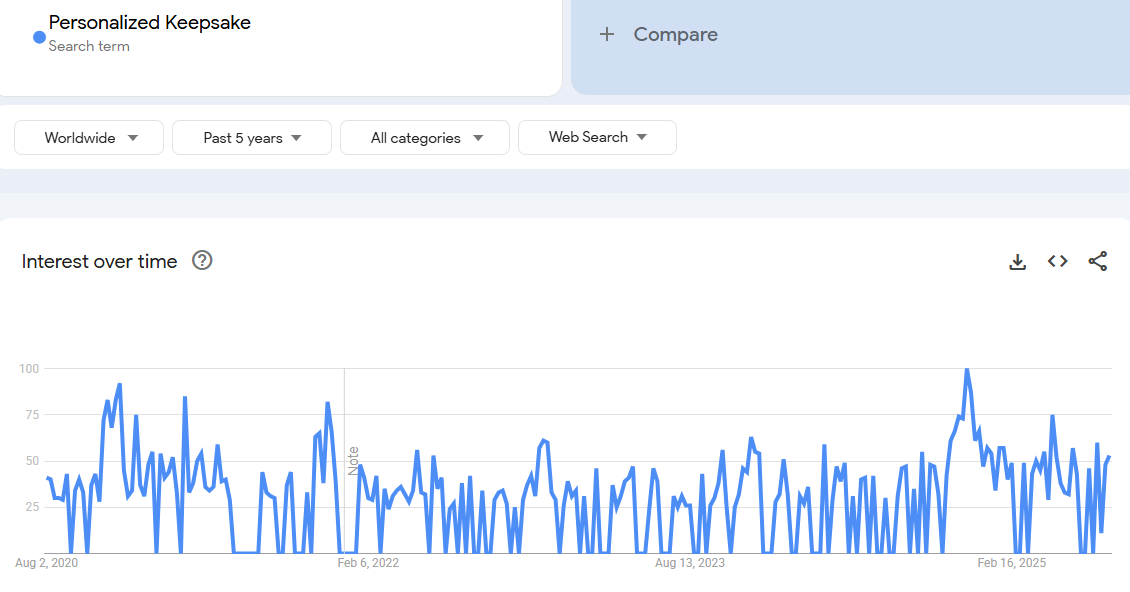Change the Web Search type dropdown
This screenshot has height=592, width=1130.
point(597,138)
